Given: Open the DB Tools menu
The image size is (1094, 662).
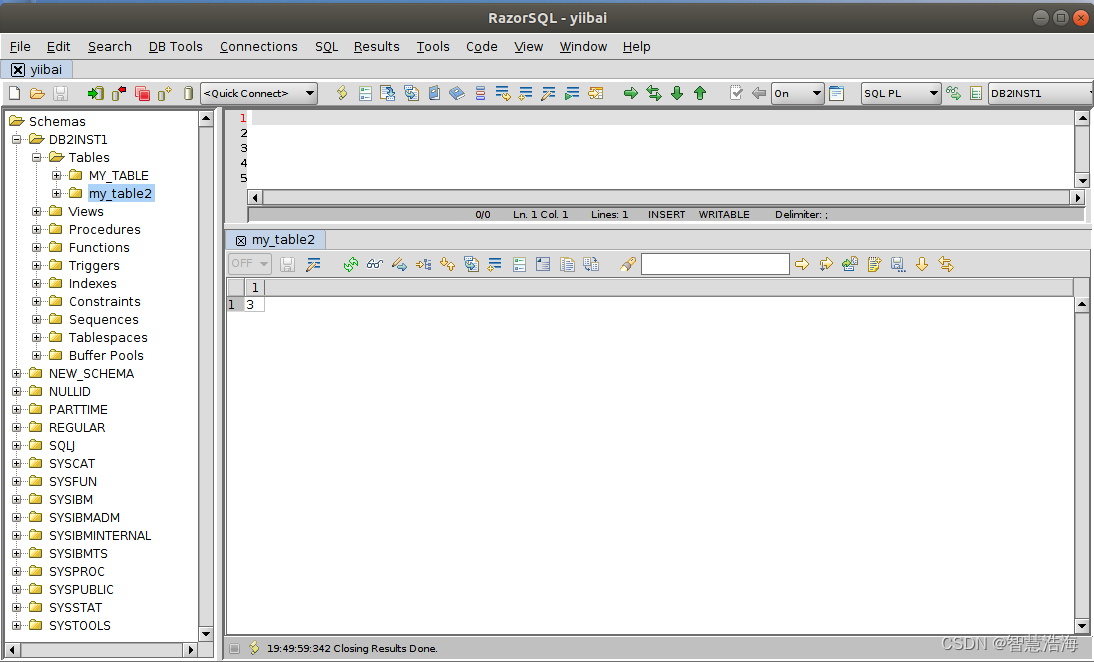Looking at the screenshot, I should [175, 46].
